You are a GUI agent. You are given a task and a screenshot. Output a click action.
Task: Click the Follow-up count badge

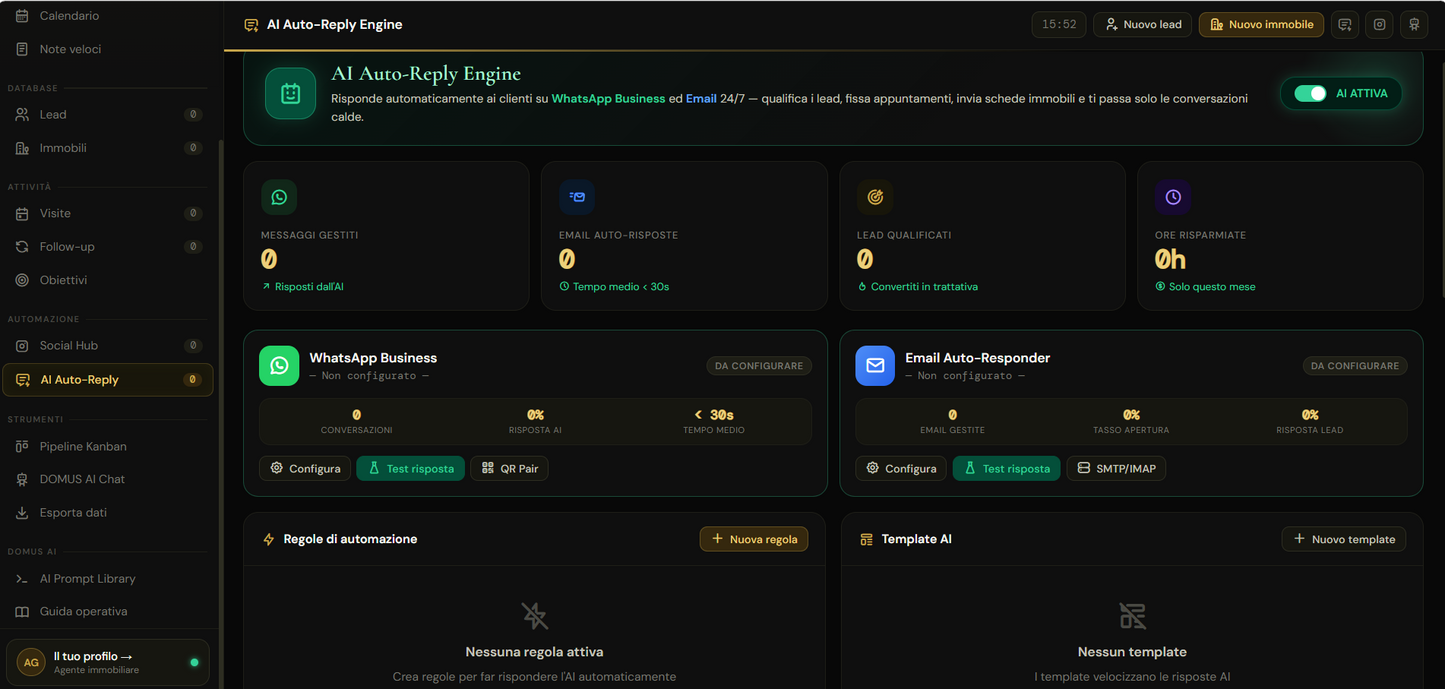click(193, 247)
